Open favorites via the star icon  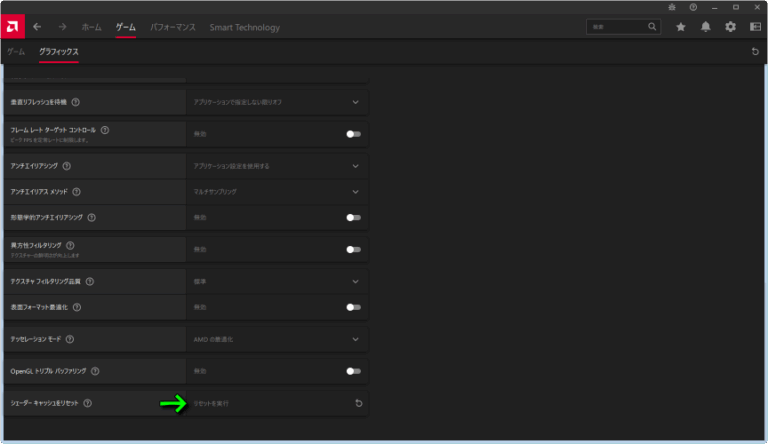(x=681, y=27)
